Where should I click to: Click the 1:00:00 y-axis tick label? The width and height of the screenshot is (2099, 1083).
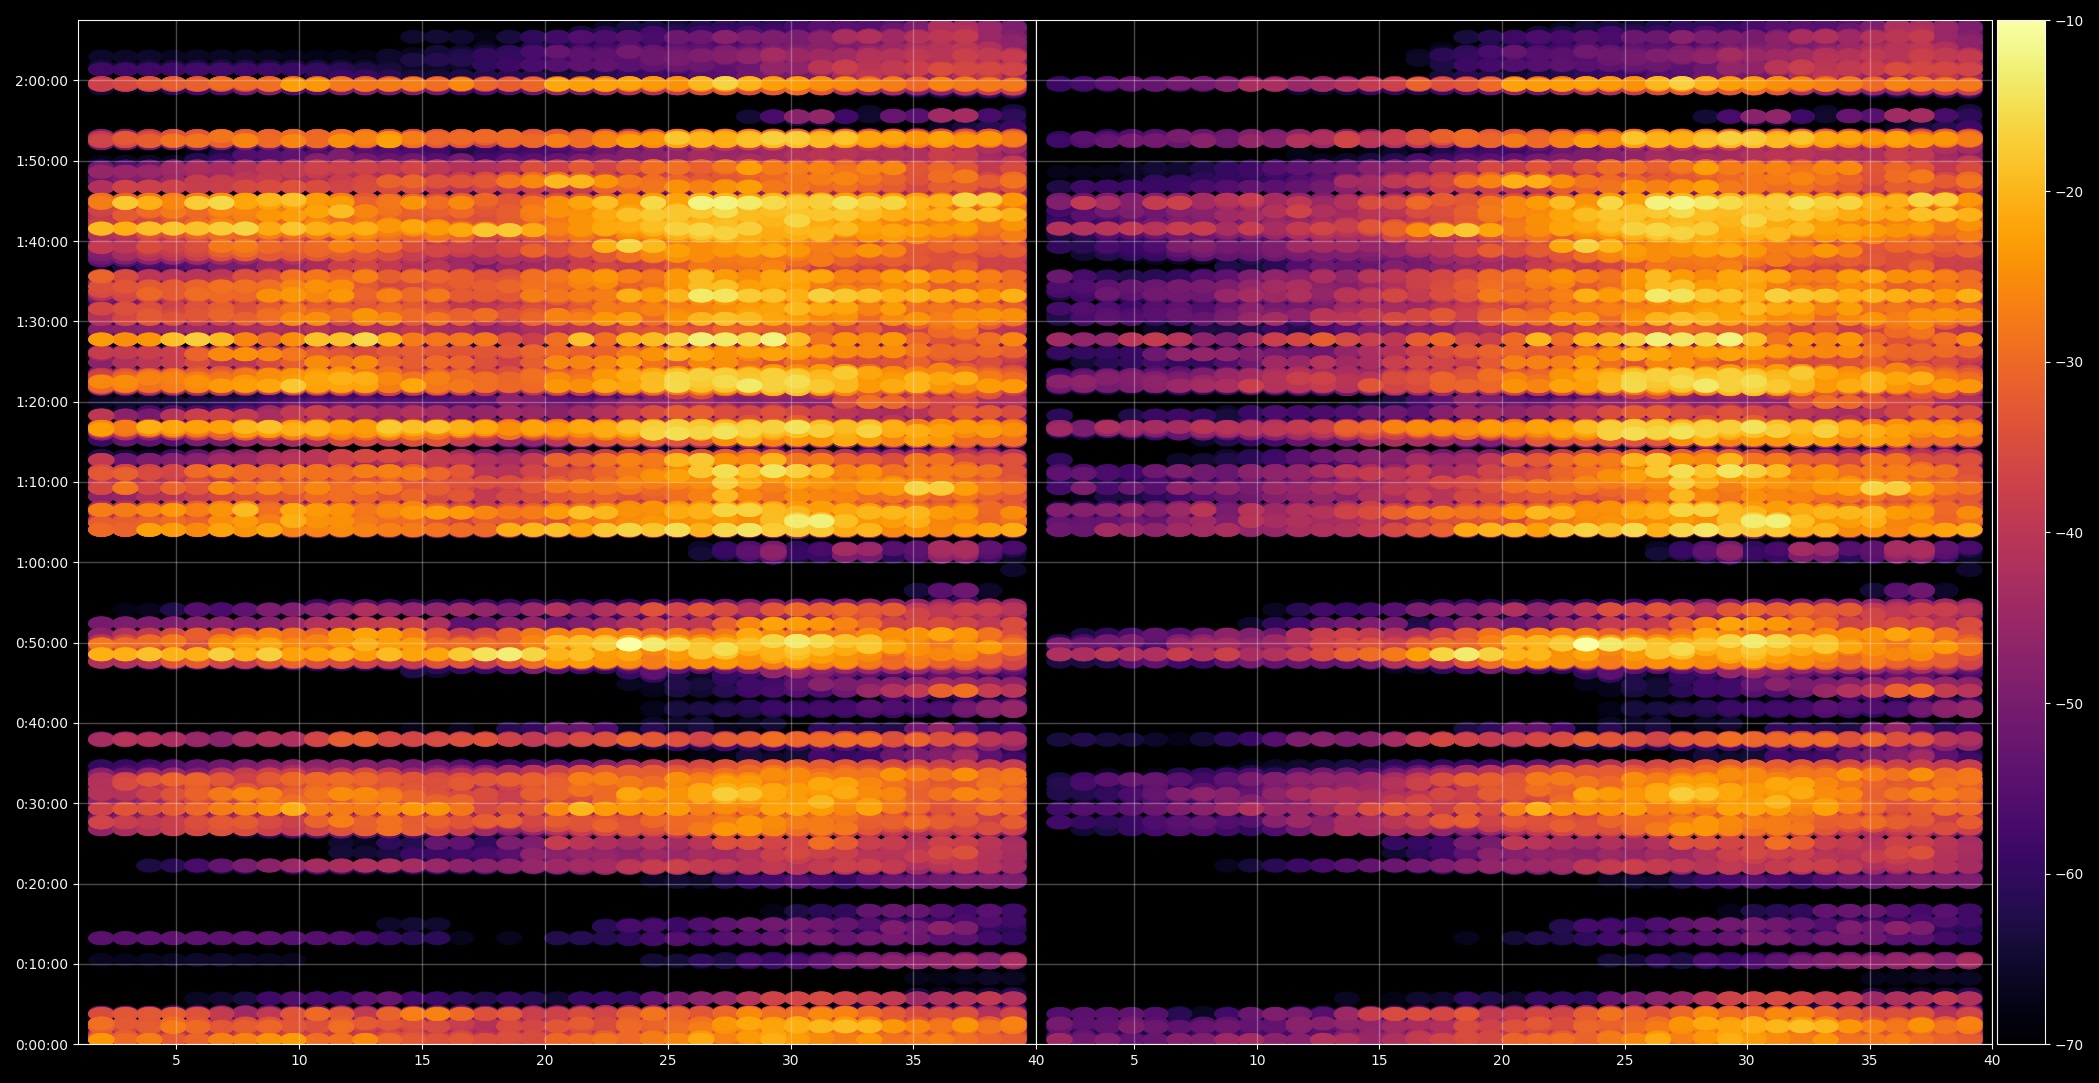click(41, 563)
